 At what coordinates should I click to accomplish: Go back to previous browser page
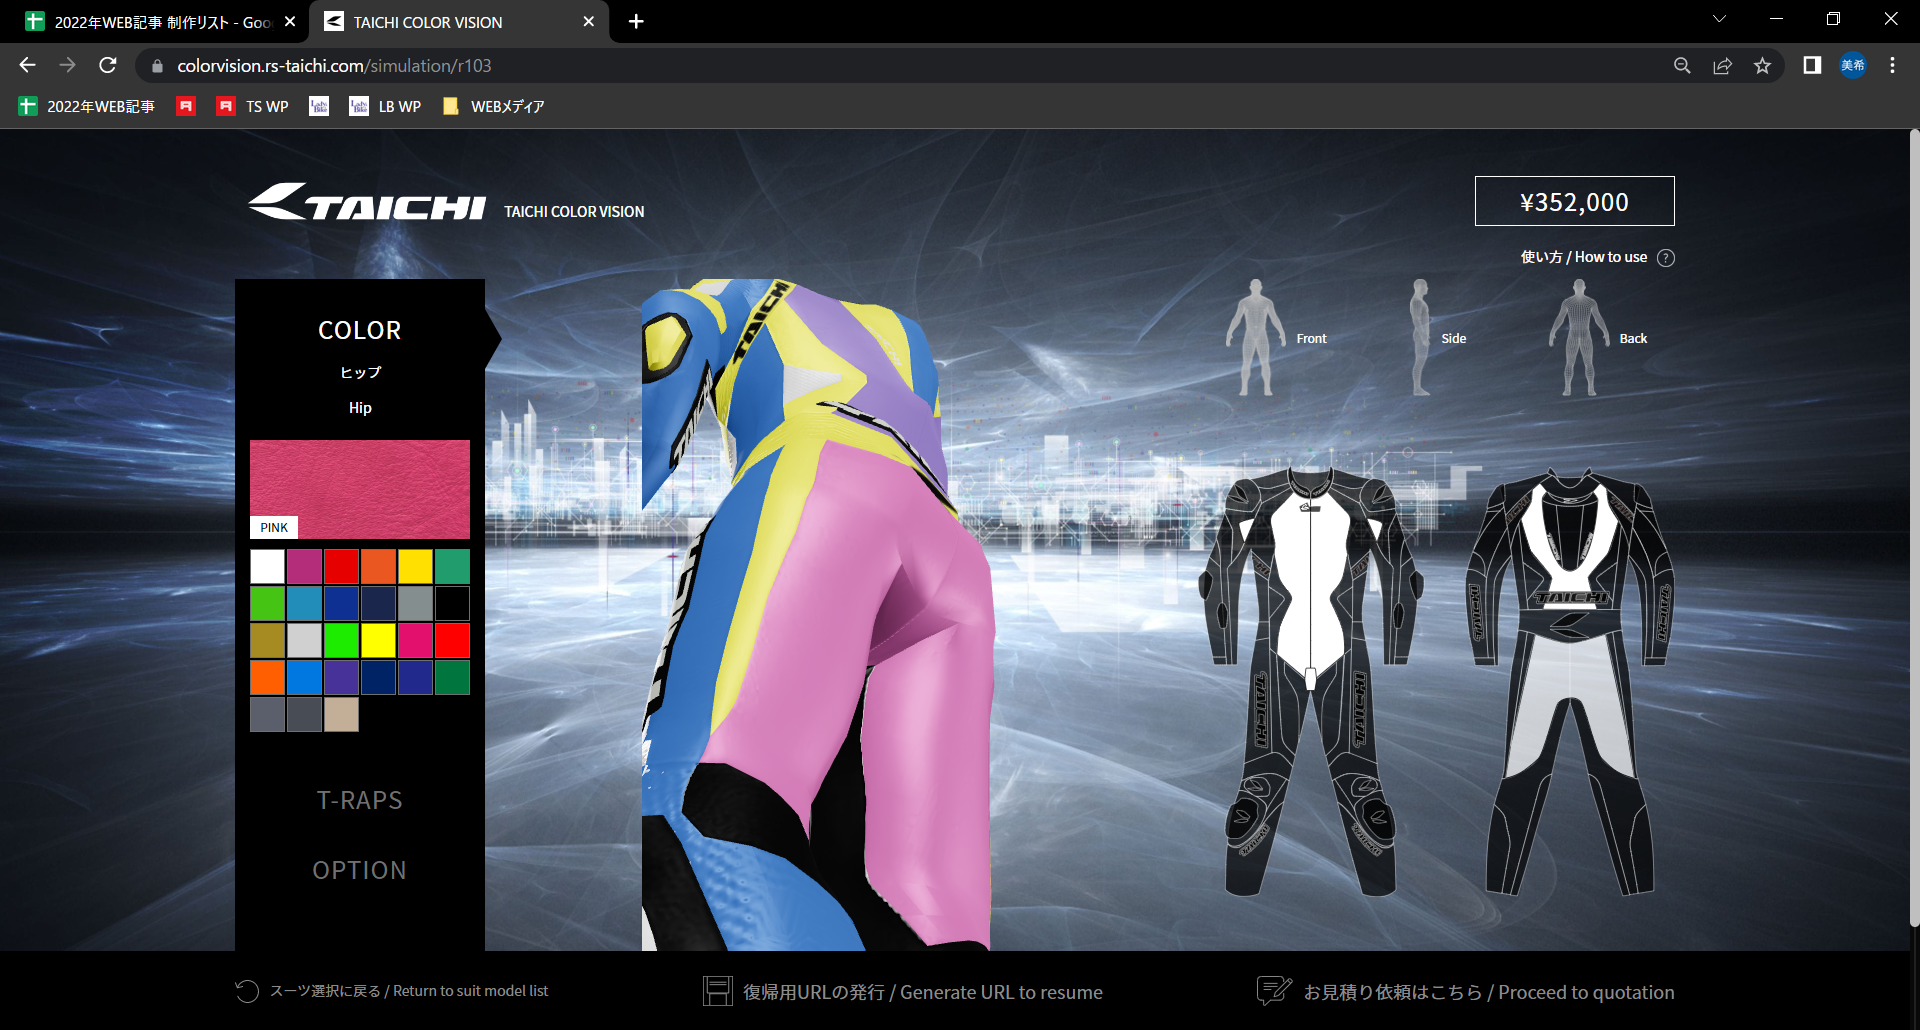(x=27, y=65)
